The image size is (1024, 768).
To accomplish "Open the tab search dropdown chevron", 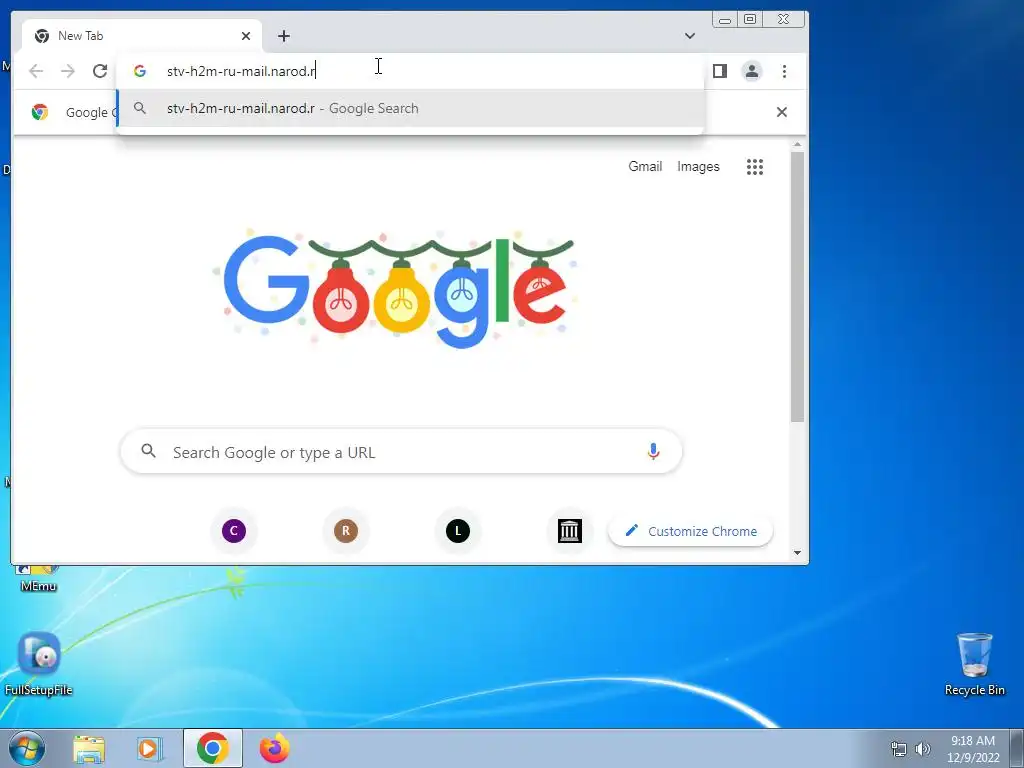I will tap(690, 36).
